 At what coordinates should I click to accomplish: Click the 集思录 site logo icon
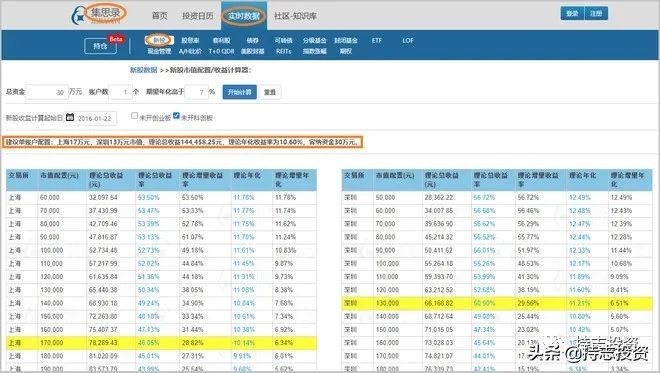[x=78, y=16]
